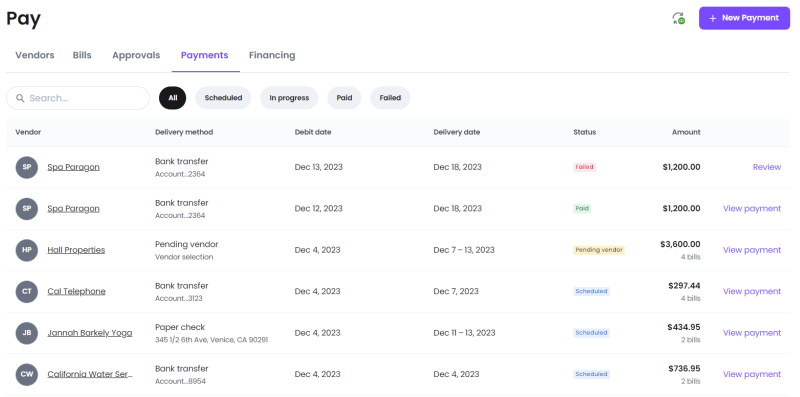Click the Delivery method column header
The image size is (800, 397).
(184, 132)
